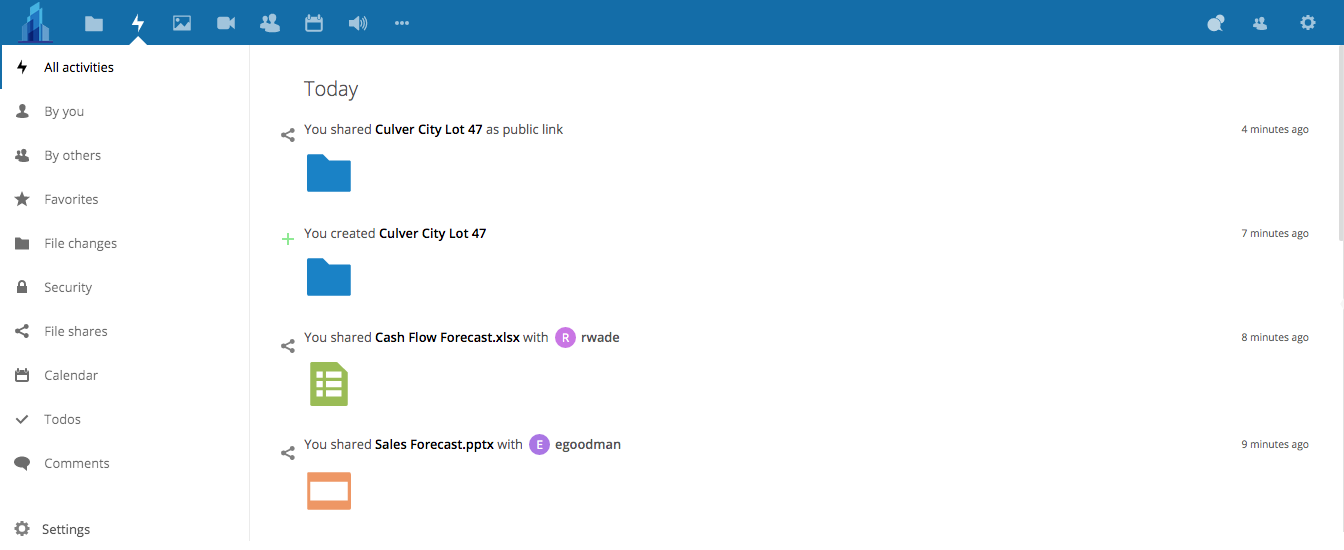
Task: Click the Nextcloud logo in top-left corner
Action: (x=36, y=22)
